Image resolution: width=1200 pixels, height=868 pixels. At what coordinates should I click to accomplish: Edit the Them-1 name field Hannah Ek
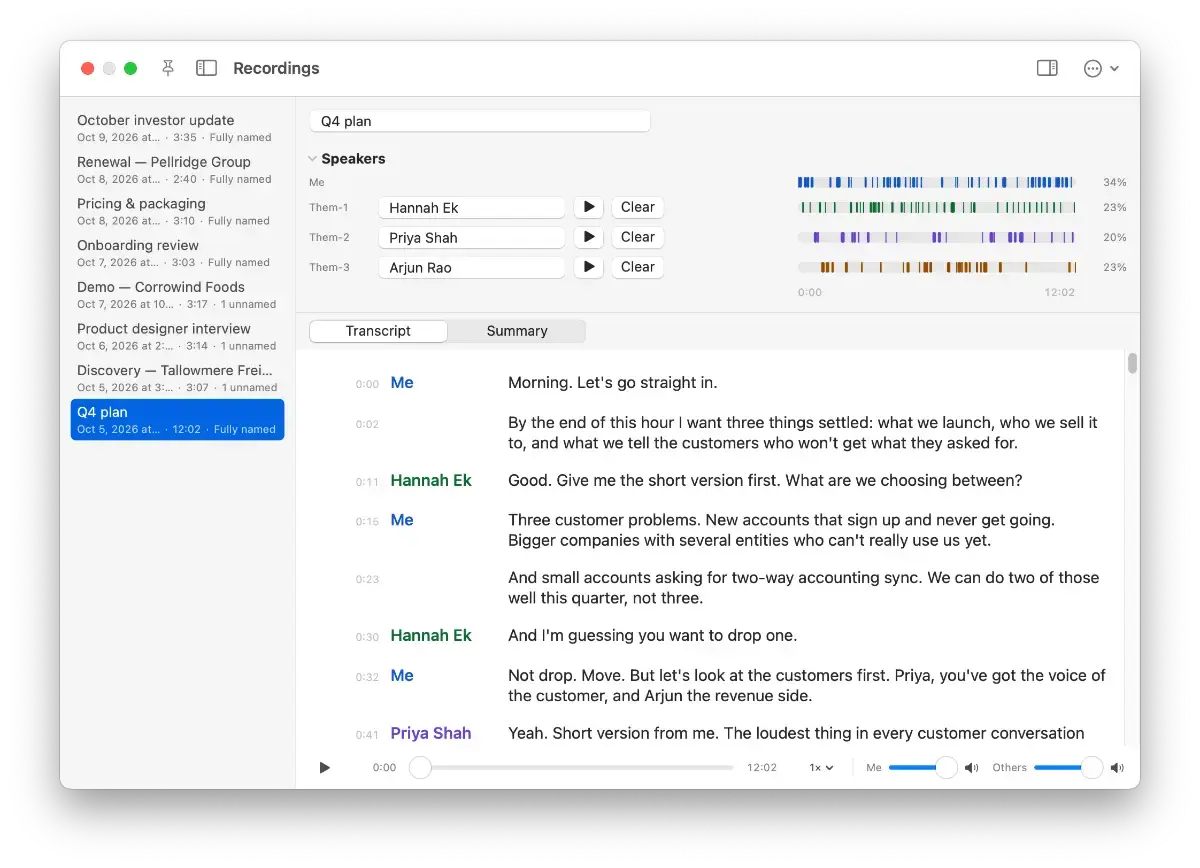[472, 208]
